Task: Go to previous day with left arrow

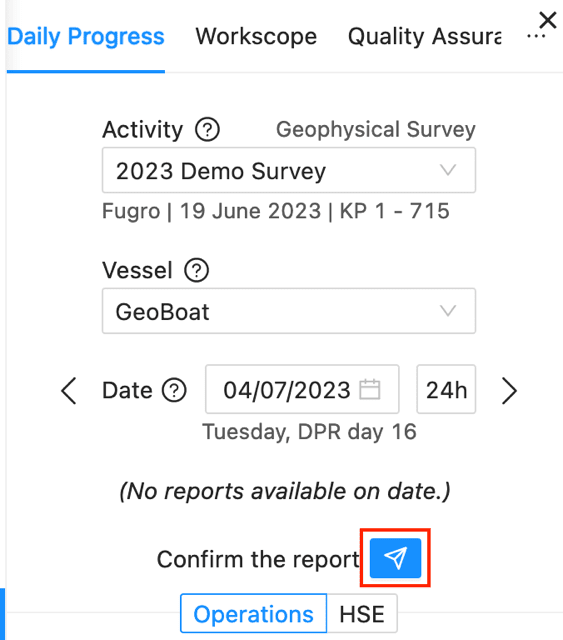Action: click(x=69, y=391)
